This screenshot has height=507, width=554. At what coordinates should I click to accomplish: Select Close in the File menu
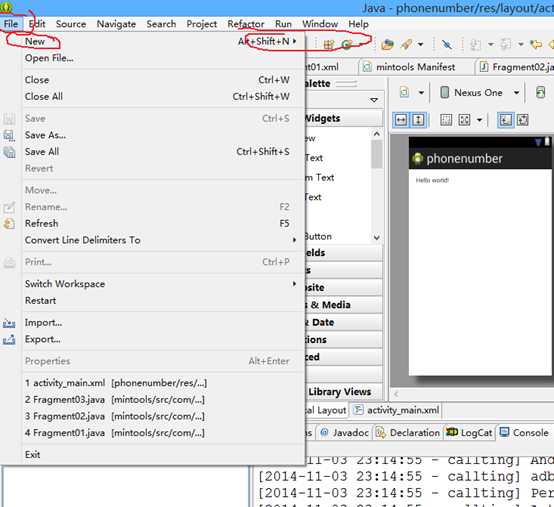tap(164, 80)
